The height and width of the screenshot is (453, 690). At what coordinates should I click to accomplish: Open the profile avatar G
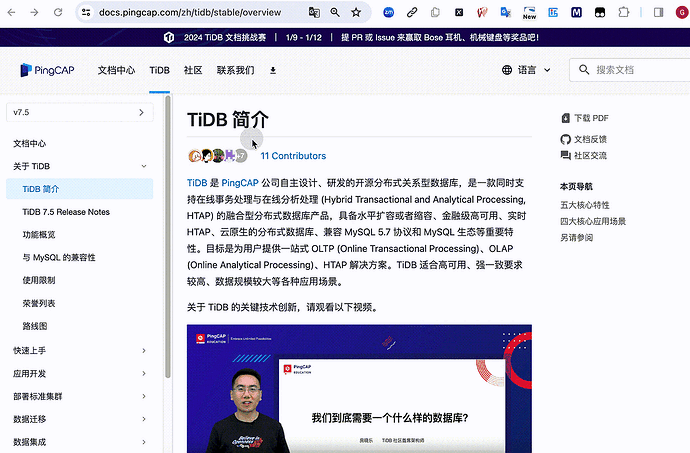683,12
